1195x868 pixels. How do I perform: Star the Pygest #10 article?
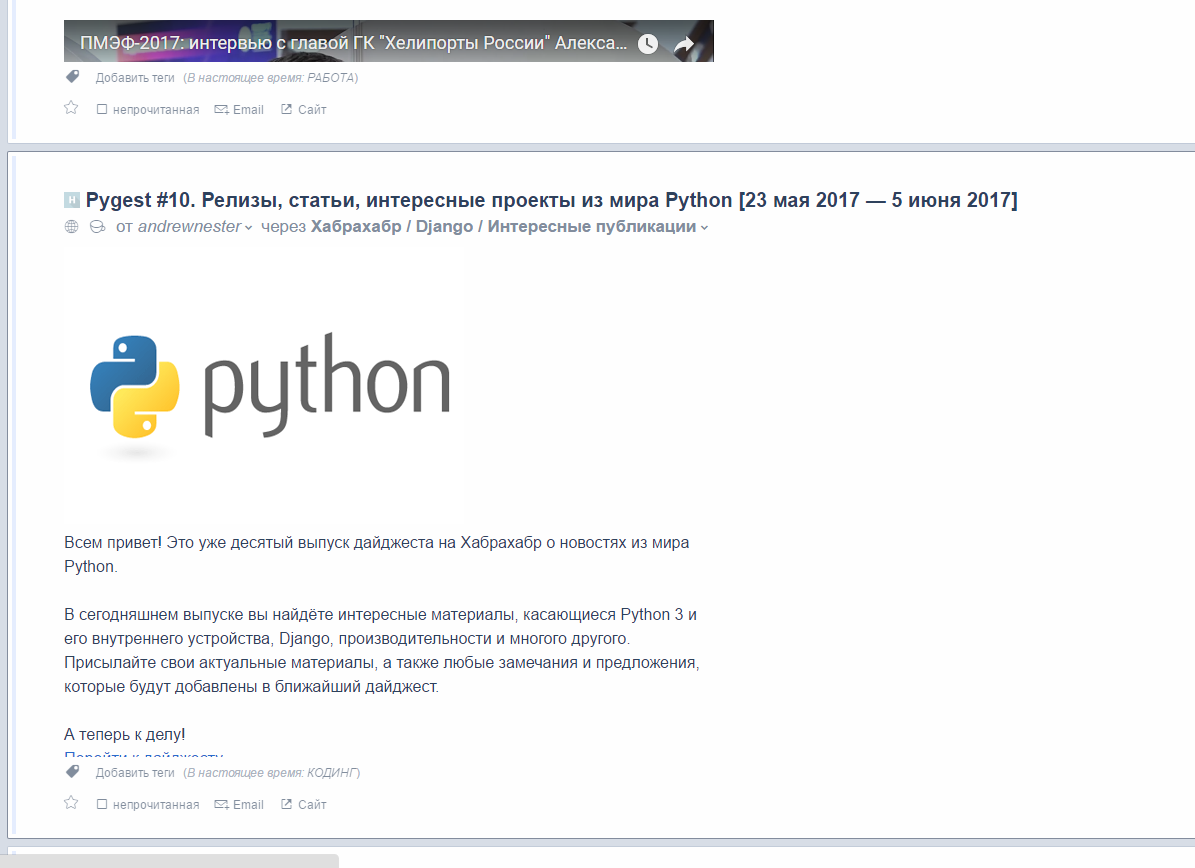71,802
